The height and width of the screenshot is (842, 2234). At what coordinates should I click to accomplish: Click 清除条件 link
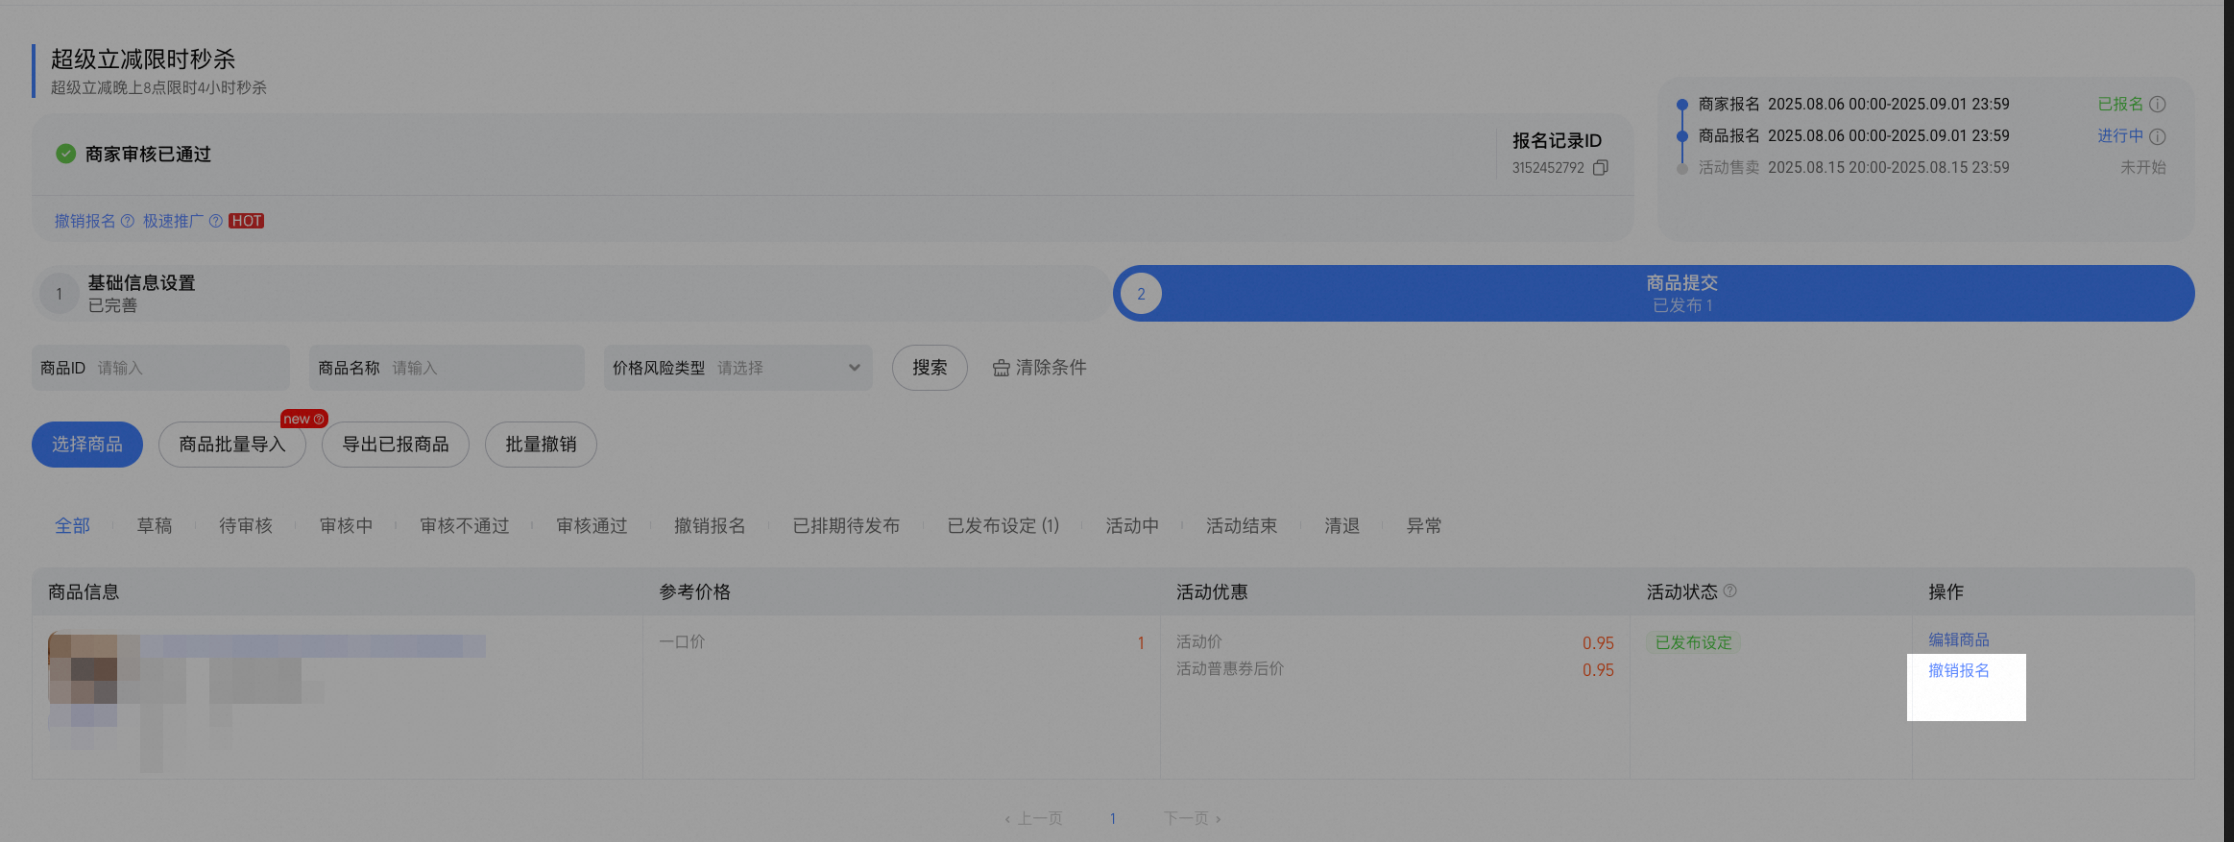tap(1039, 368)
